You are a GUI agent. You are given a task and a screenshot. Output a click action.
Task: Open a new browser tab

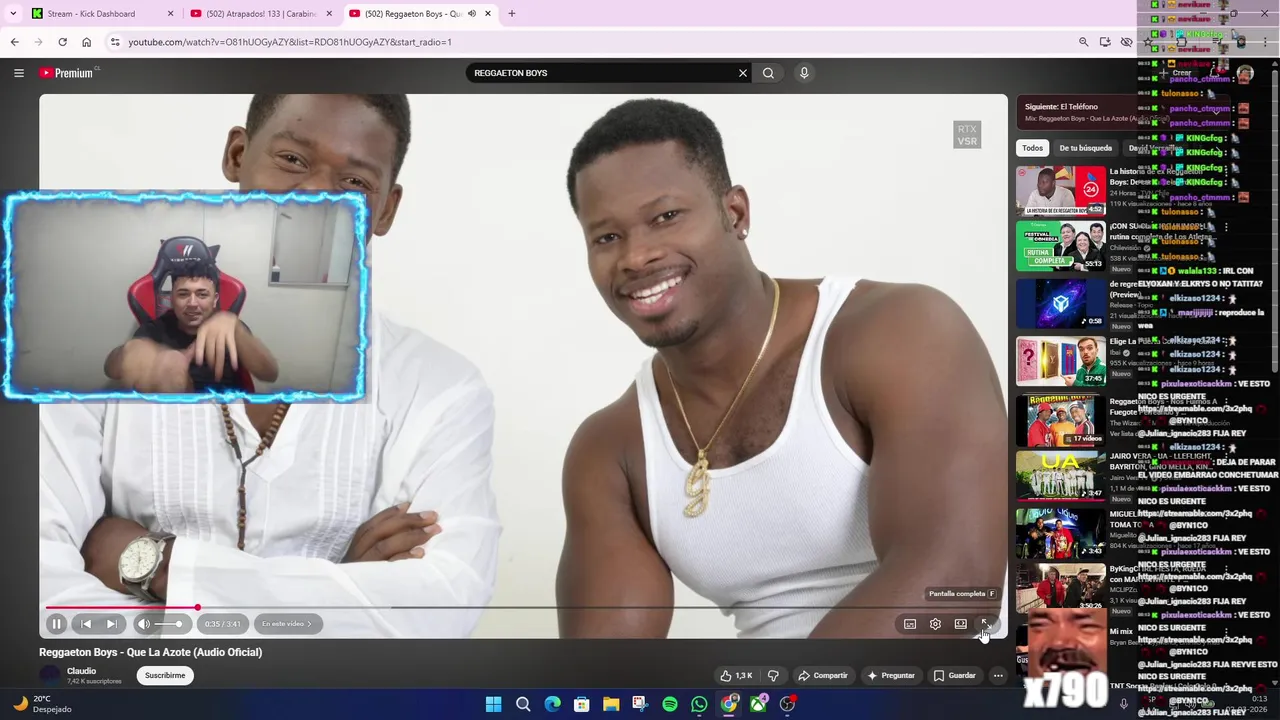tap(512, 14)
